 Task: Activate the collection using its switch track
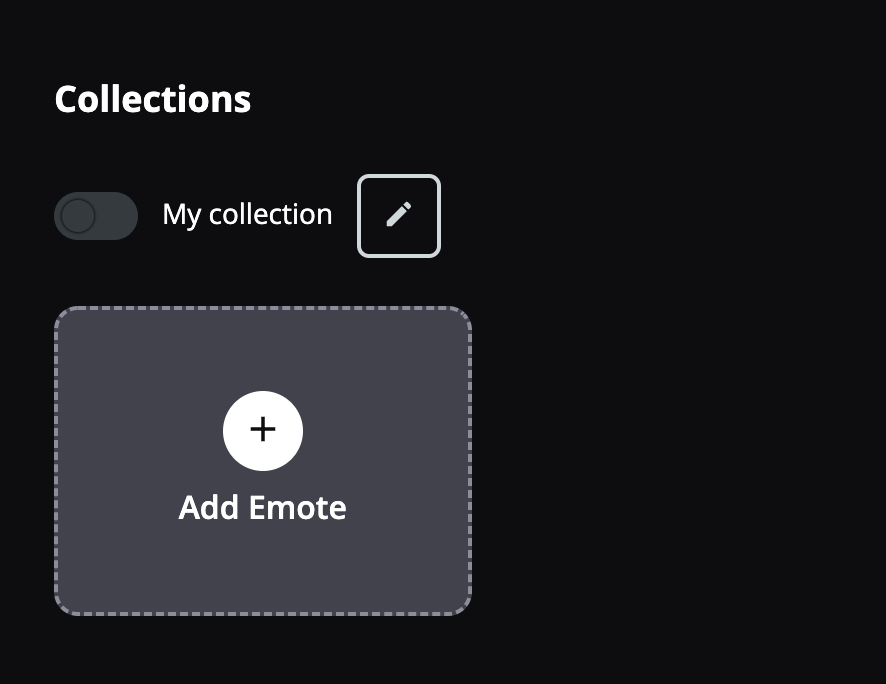point(96,216)
